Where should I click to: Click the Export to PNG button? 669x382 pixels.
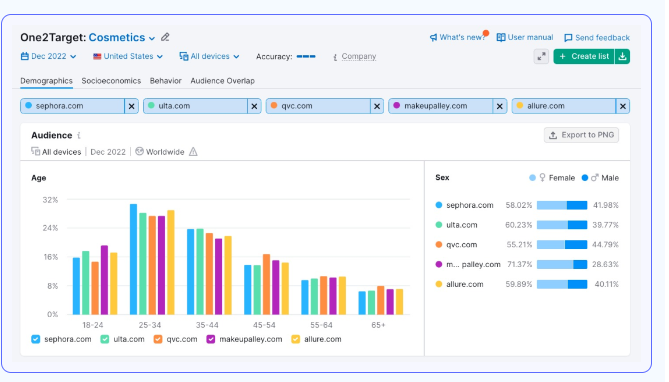pyautogui.click(x=581, y=135)
